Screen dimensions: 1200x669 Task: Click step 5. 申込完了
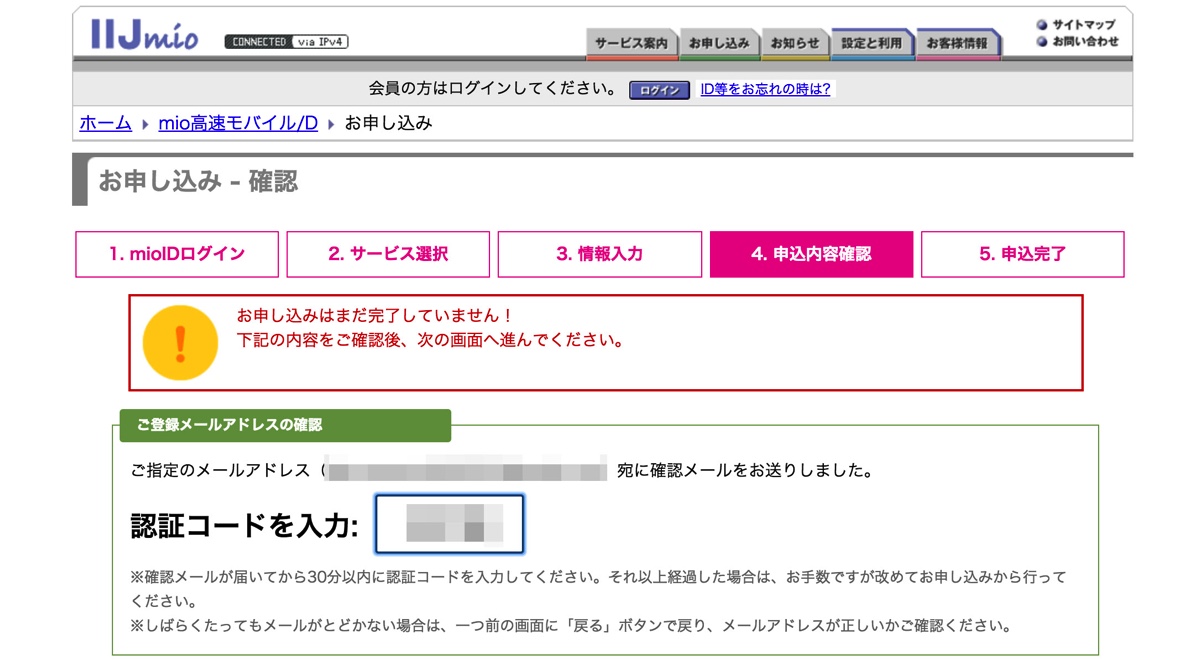click(x=1022, y=254)
